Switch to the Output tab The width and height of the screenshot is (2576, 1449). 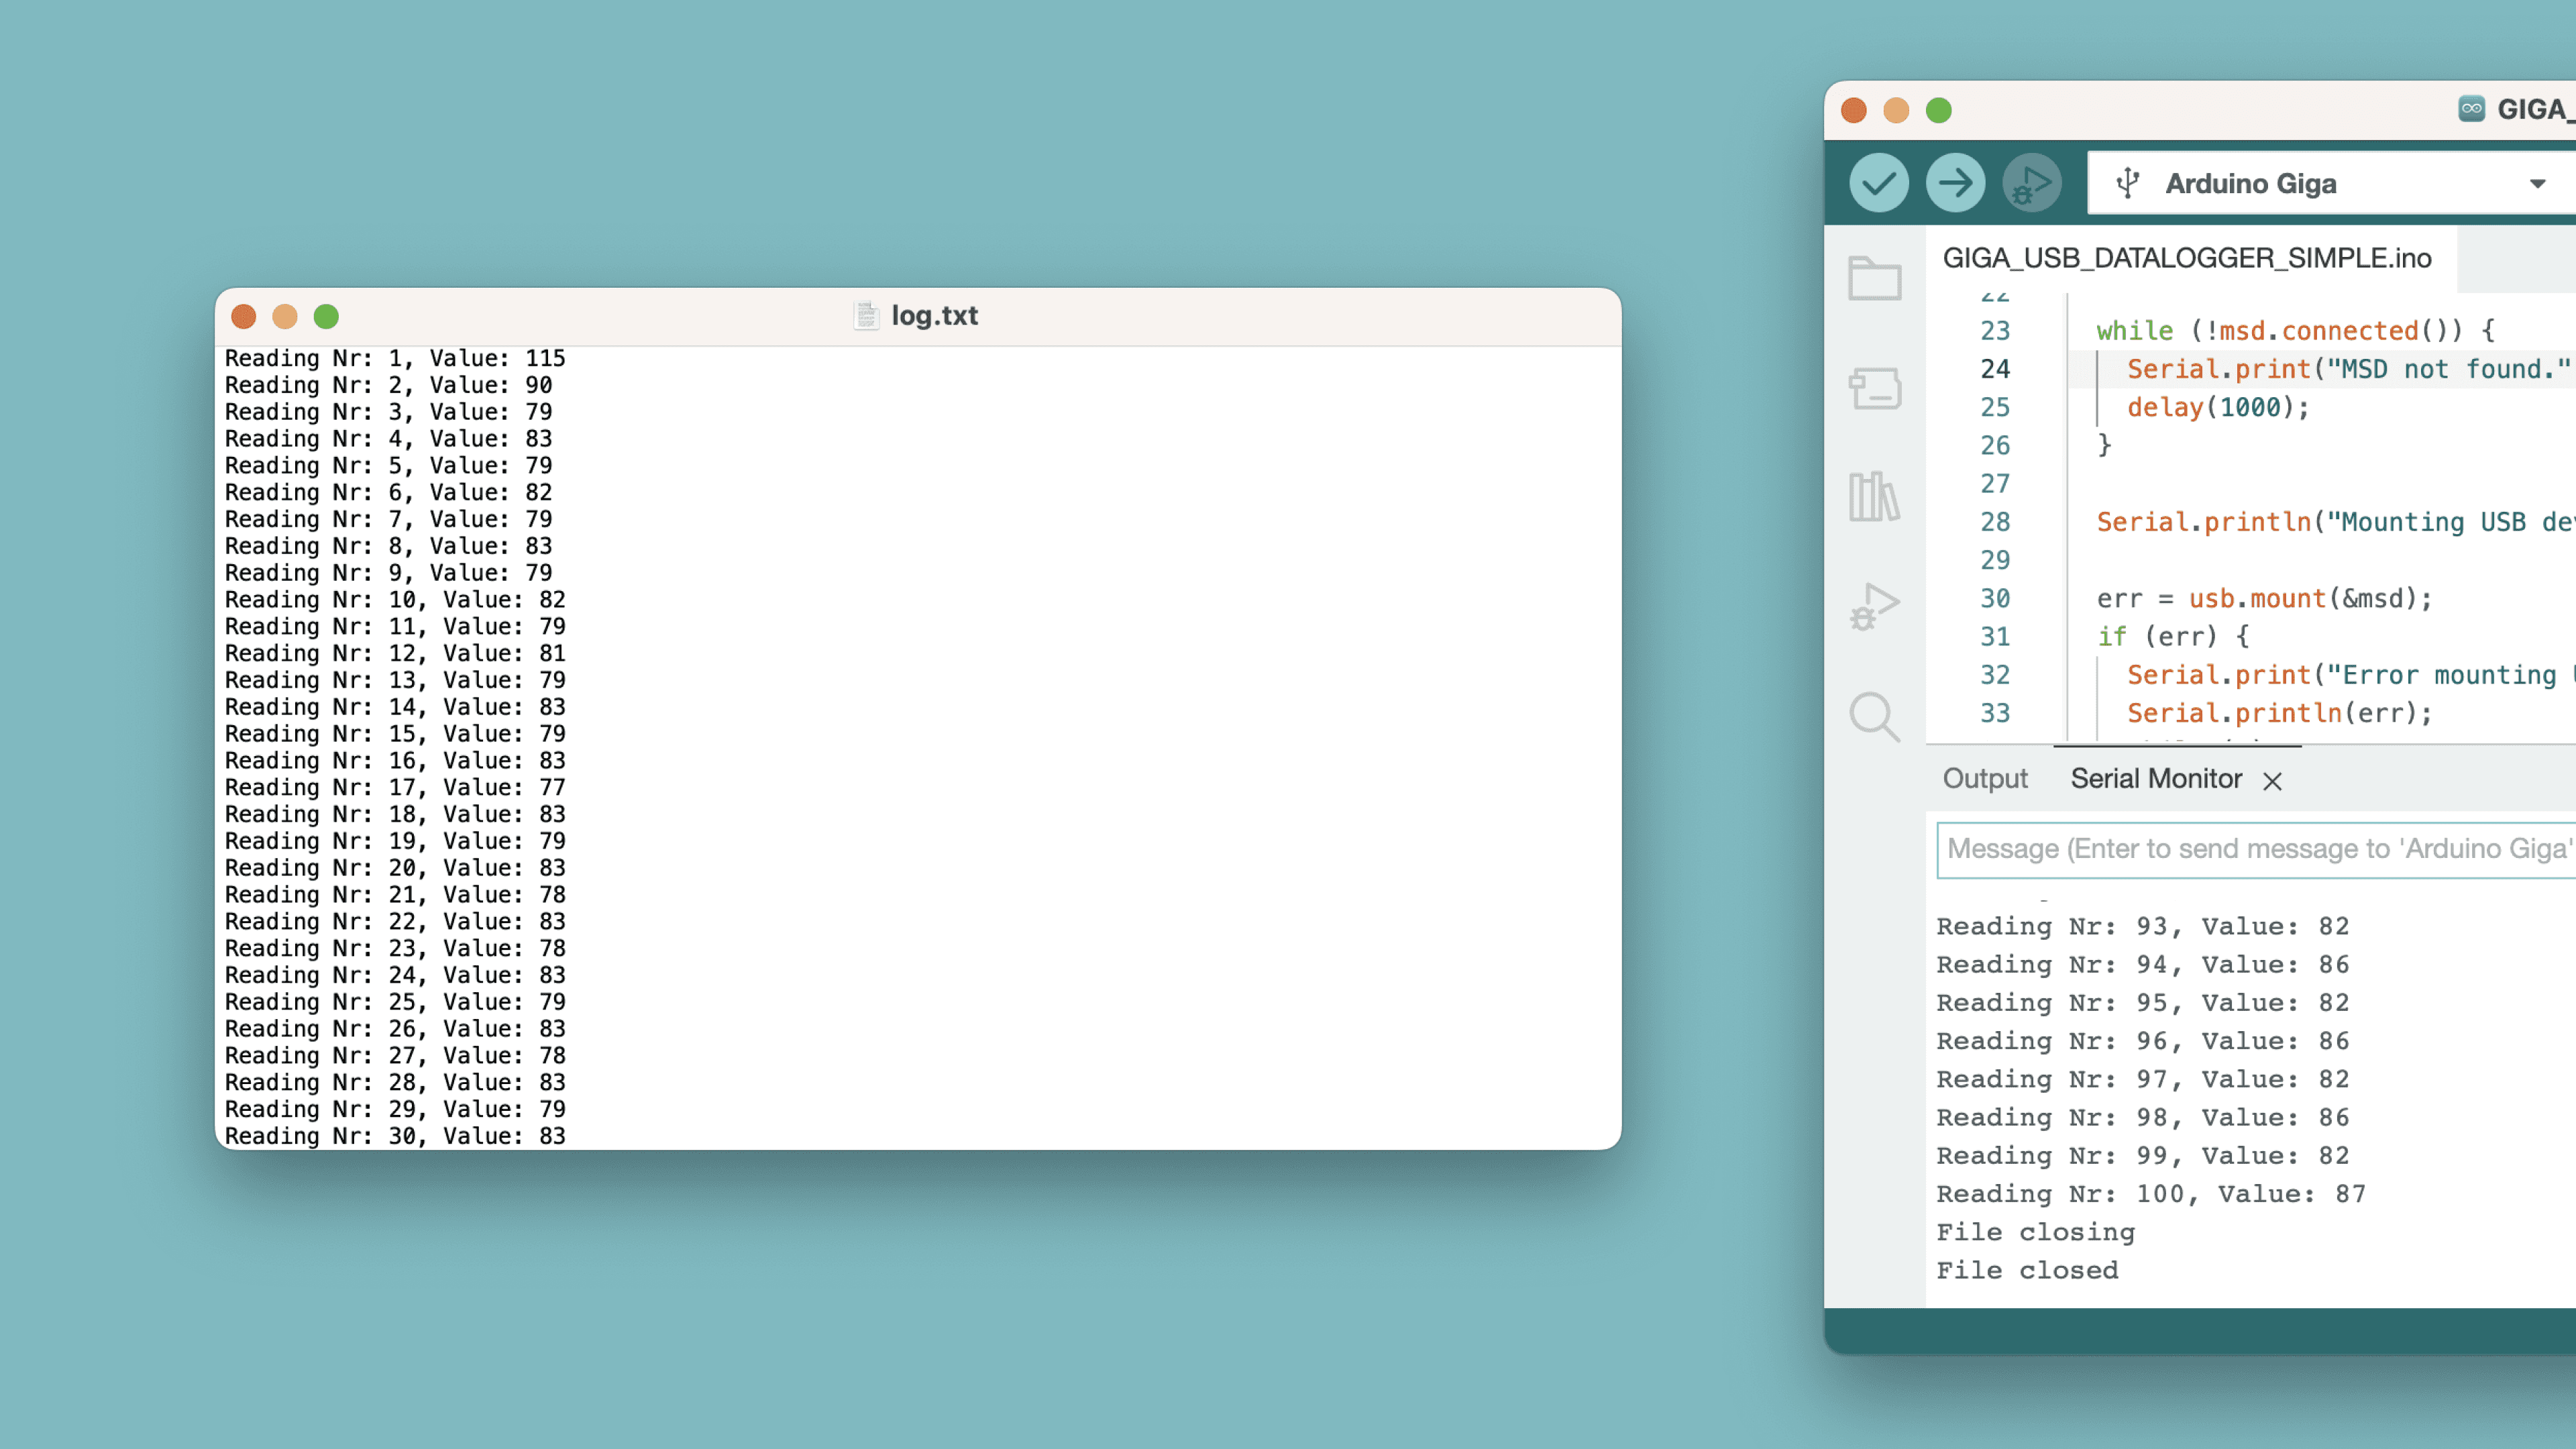1984,779
